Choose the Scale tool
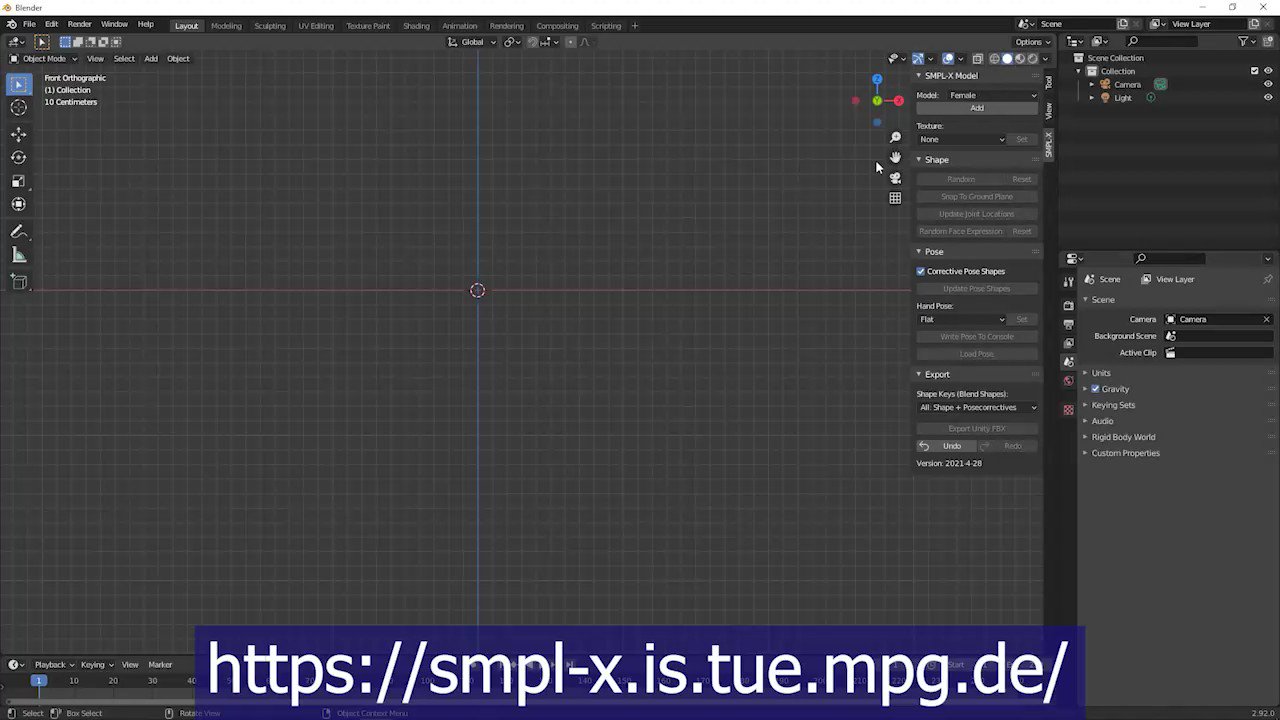 click(19, 181)
